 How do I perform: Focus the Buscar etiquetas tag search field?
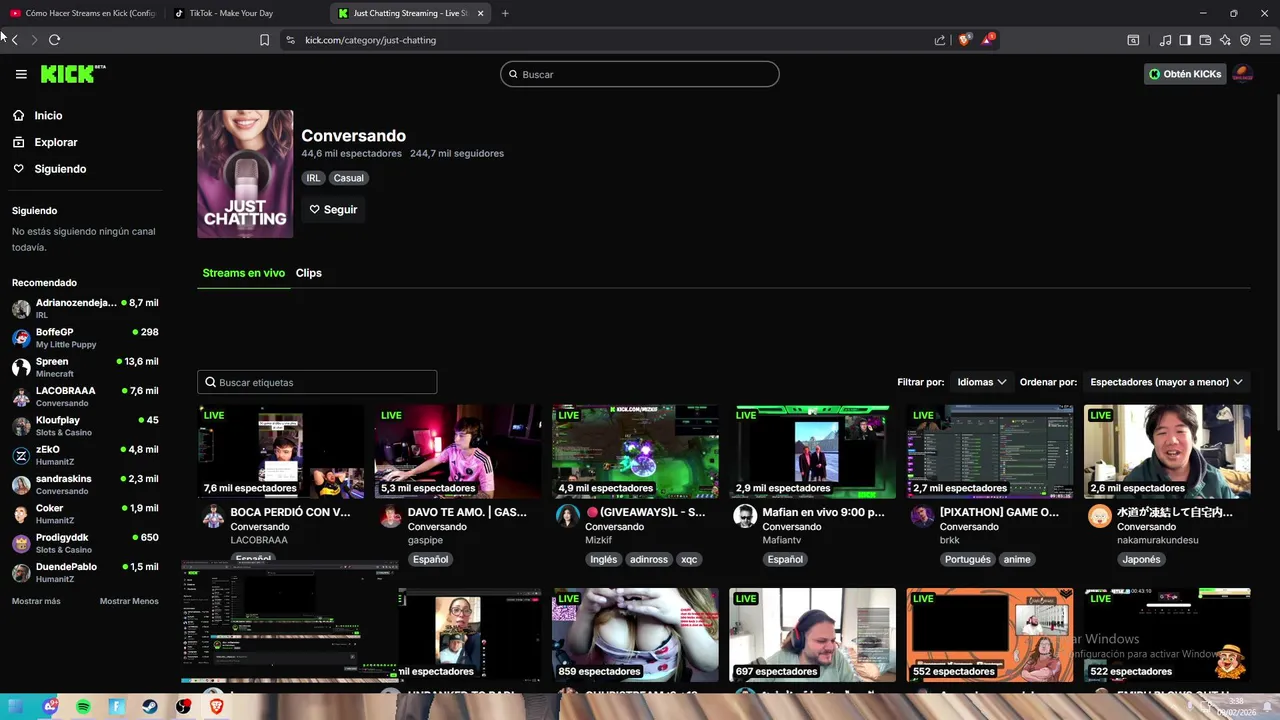coord(317,382)
